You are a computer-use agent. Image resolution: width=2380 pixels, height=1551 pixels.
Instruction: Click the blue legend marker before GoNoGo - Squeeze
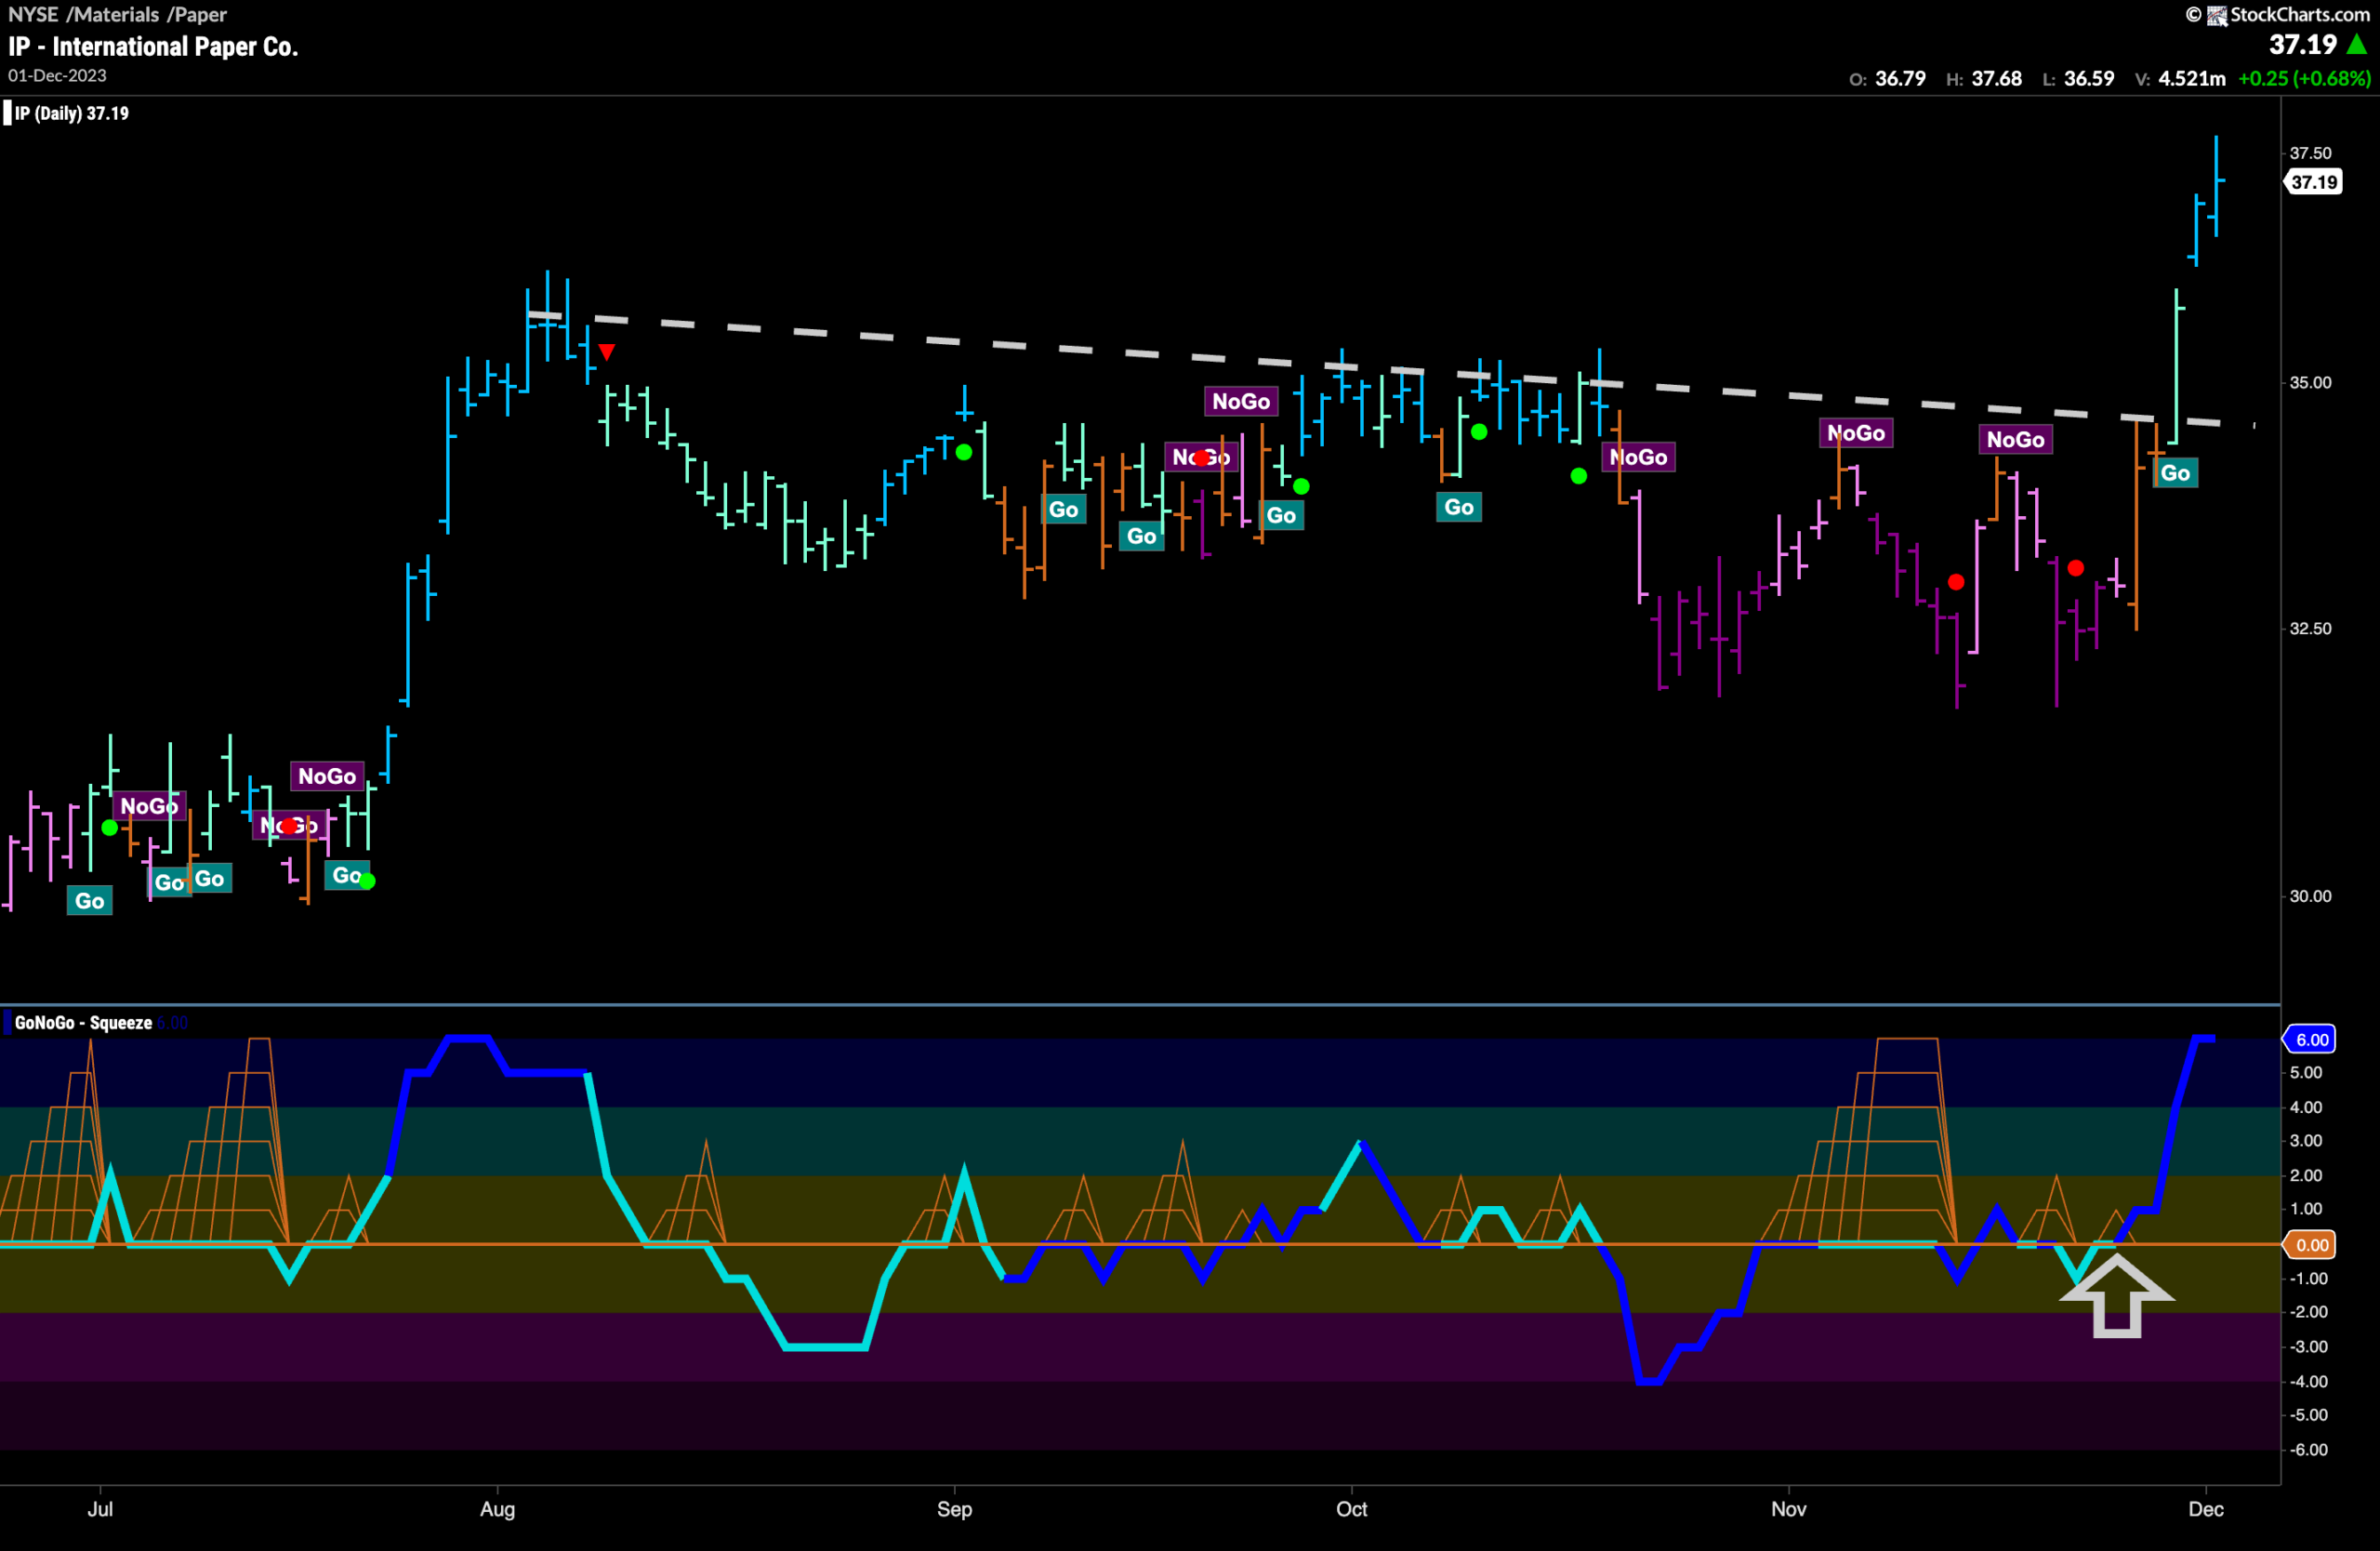click(7, 1022)
